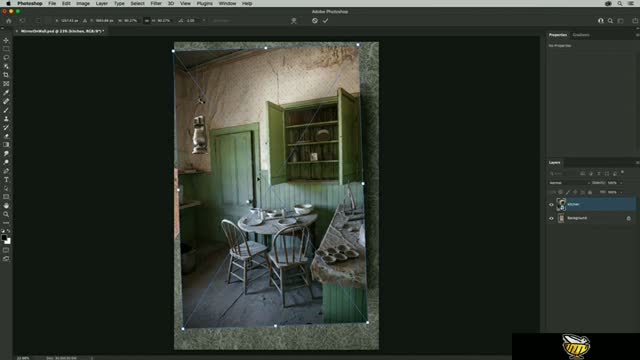640x360 pixels.
Task: Select the Eraser tool
Action: pos(6,136)
